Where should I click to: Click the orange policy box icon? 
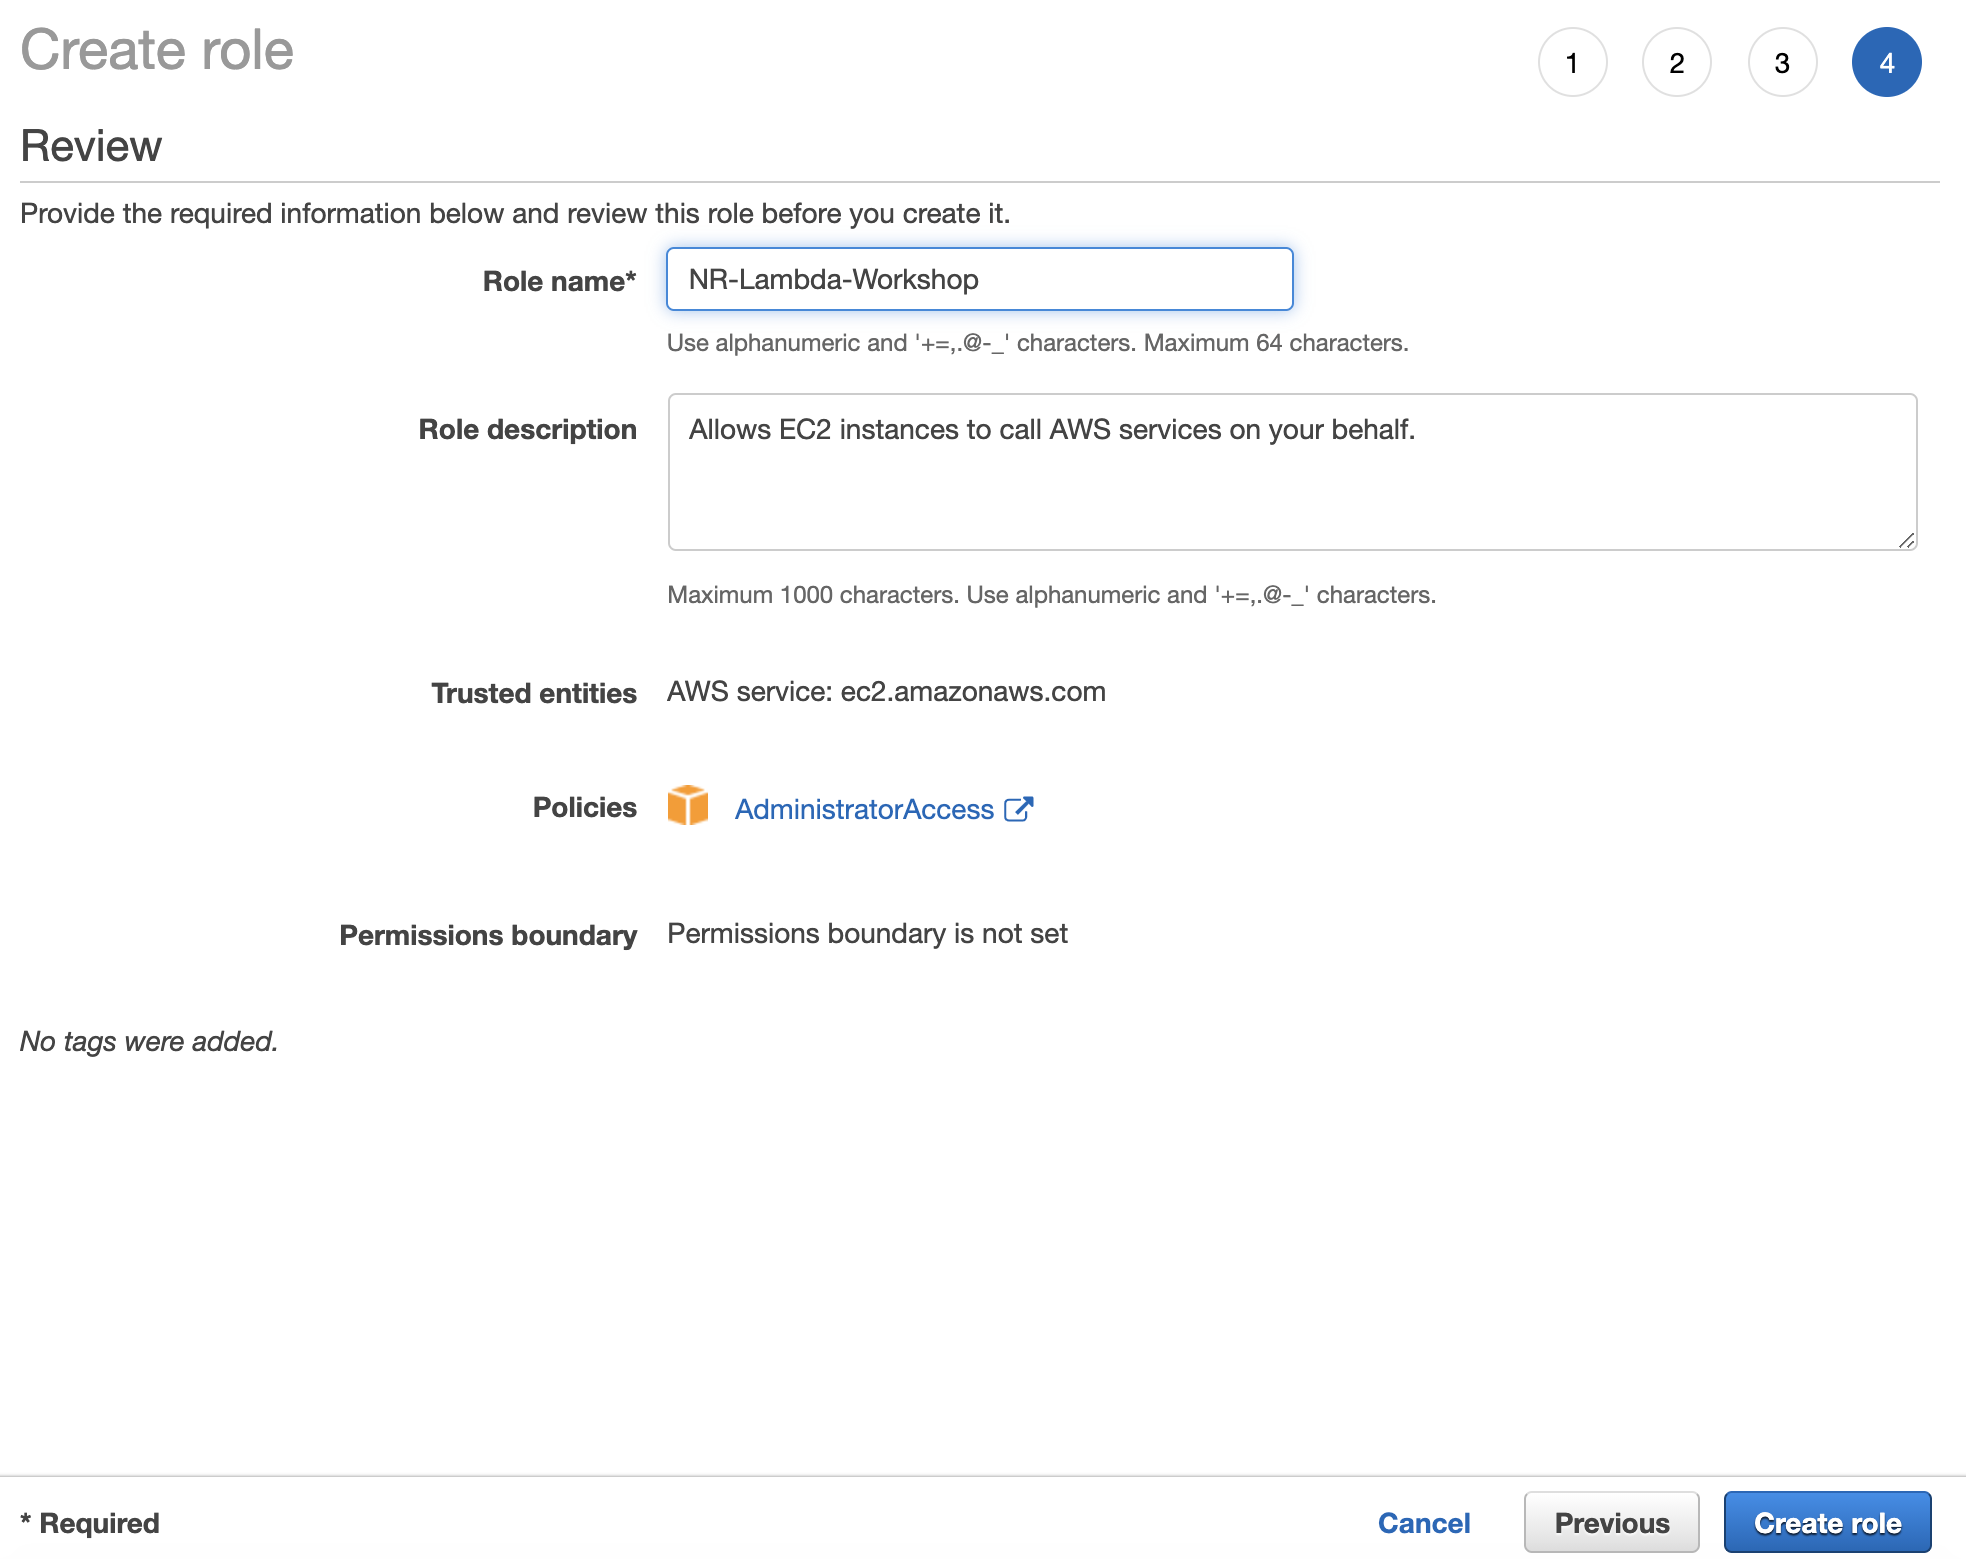(x=688, y=806)
